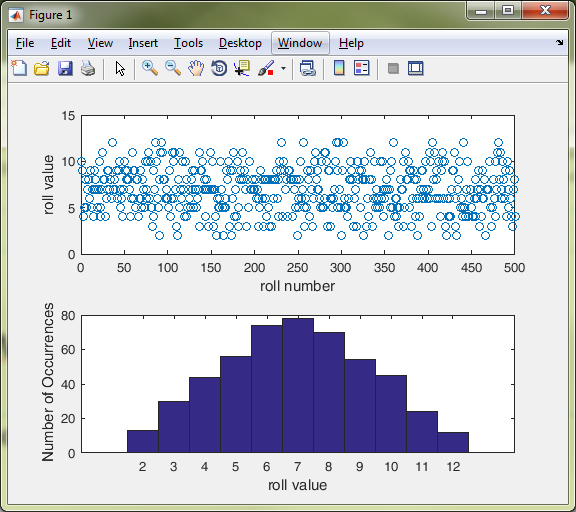Open file with the folder icon
576x512 pixels.
(42, 68)
